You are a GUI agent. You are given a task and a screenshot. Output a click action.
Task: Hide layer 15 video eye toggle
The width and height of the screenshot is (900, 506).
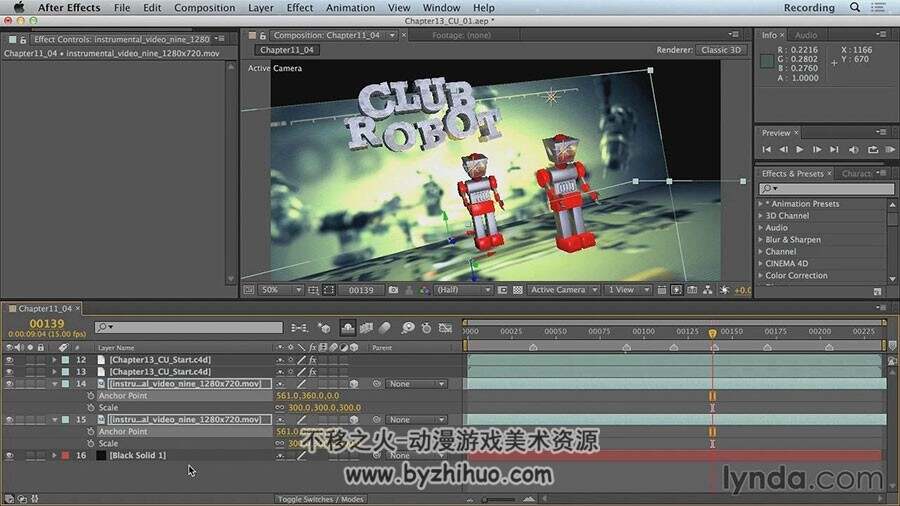(x=9, y=420)
